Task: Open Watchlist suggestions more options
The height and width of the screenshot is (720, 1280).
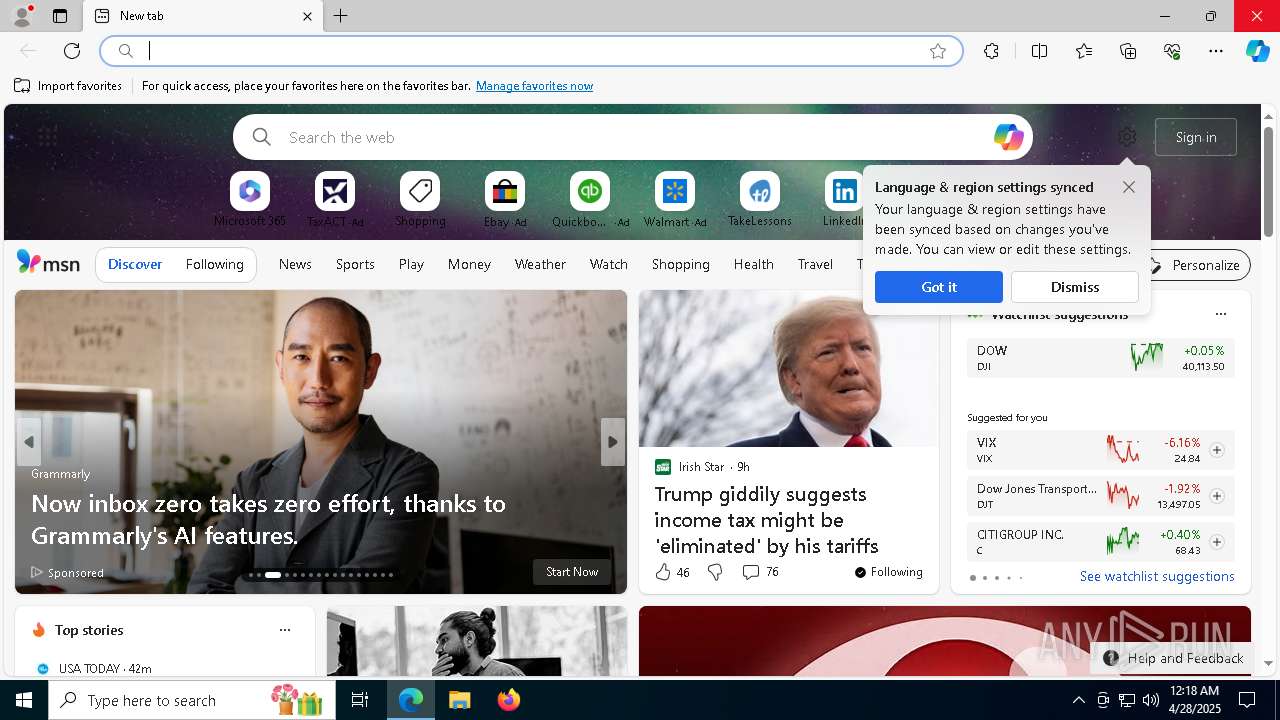Action: pos(1220,314)
